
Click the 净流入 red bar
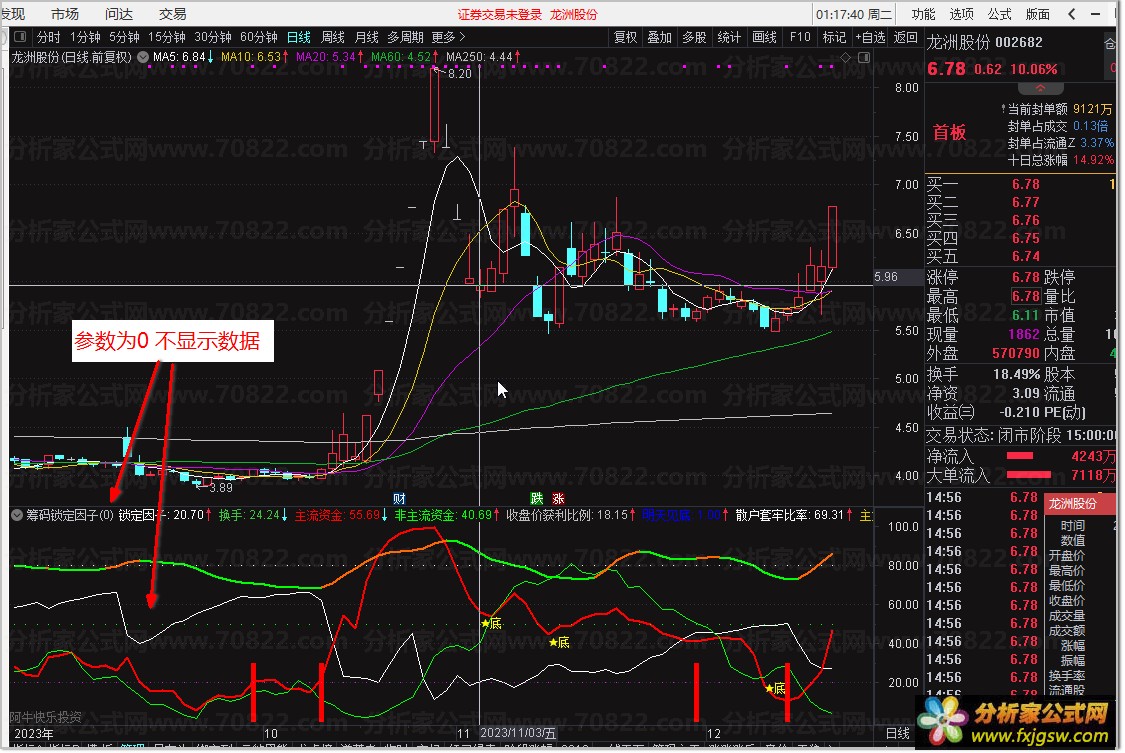1020,456
